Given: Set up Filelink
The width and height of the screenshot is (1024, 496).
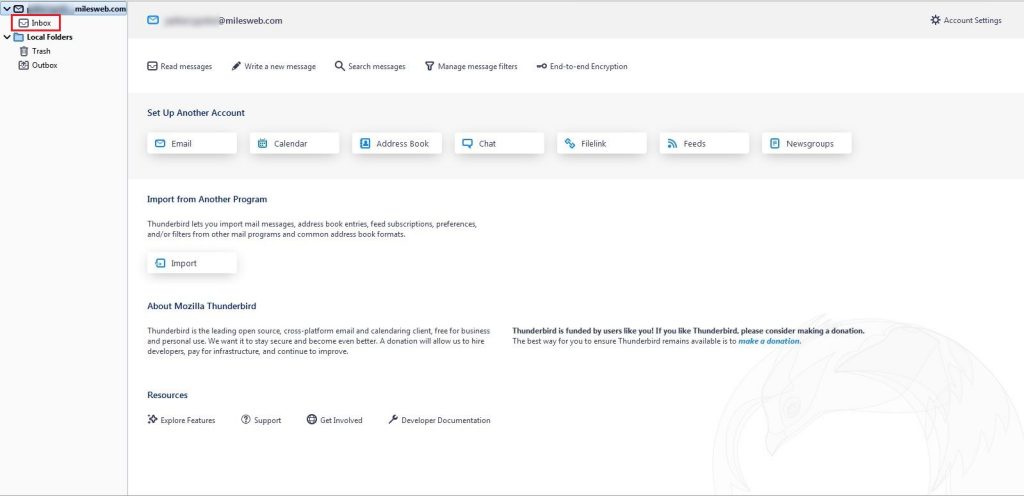Looking at the screenshot, I should point(602,144).
